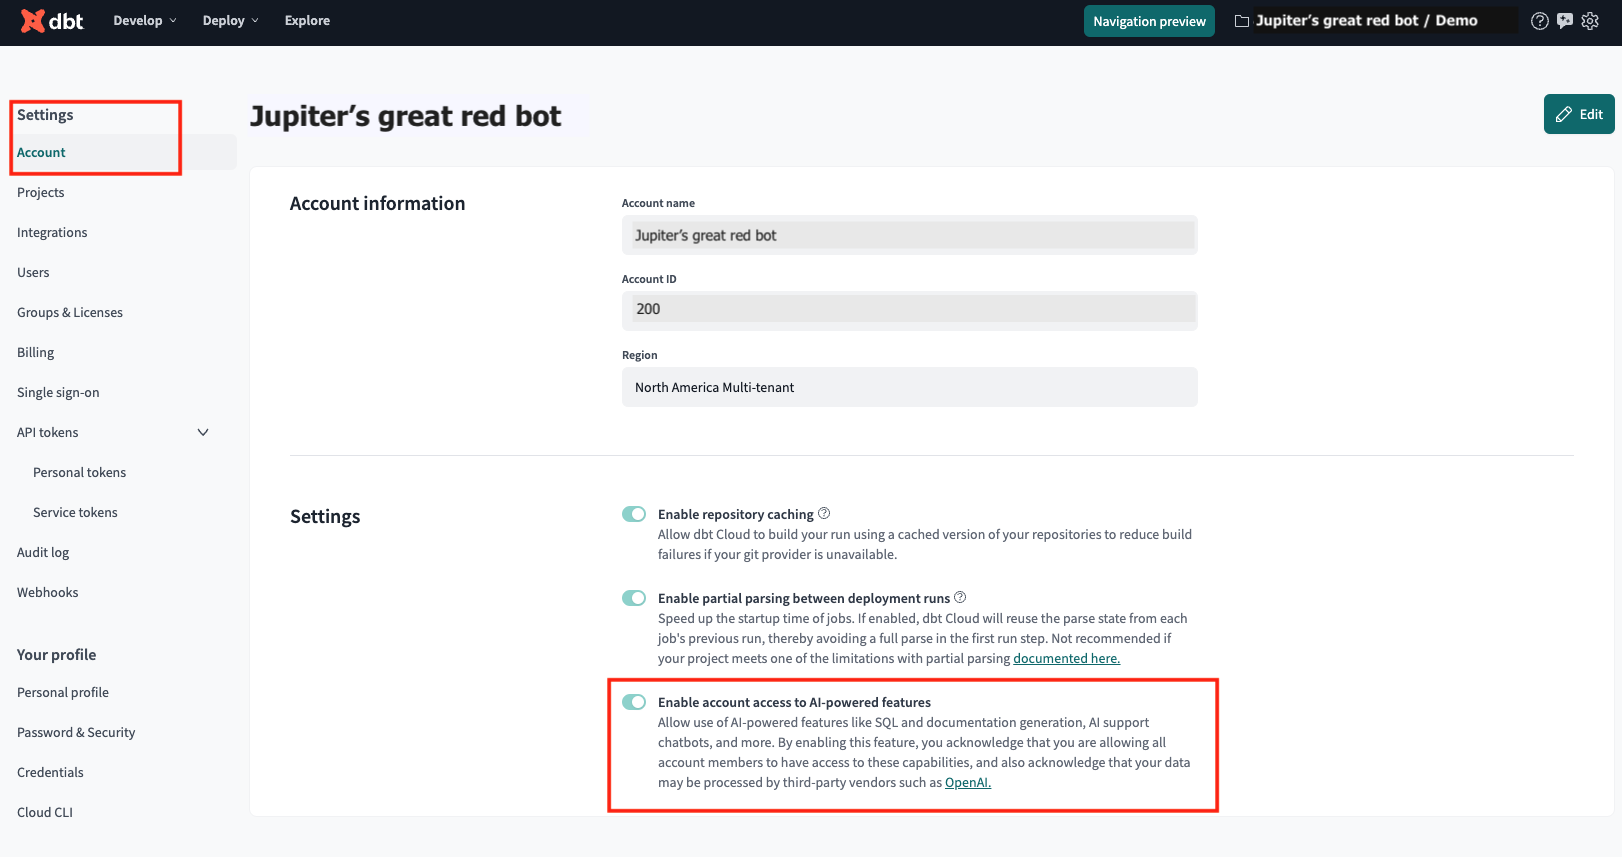Click the folder icon next to Jupiter's great red bot

(1240, 19)
